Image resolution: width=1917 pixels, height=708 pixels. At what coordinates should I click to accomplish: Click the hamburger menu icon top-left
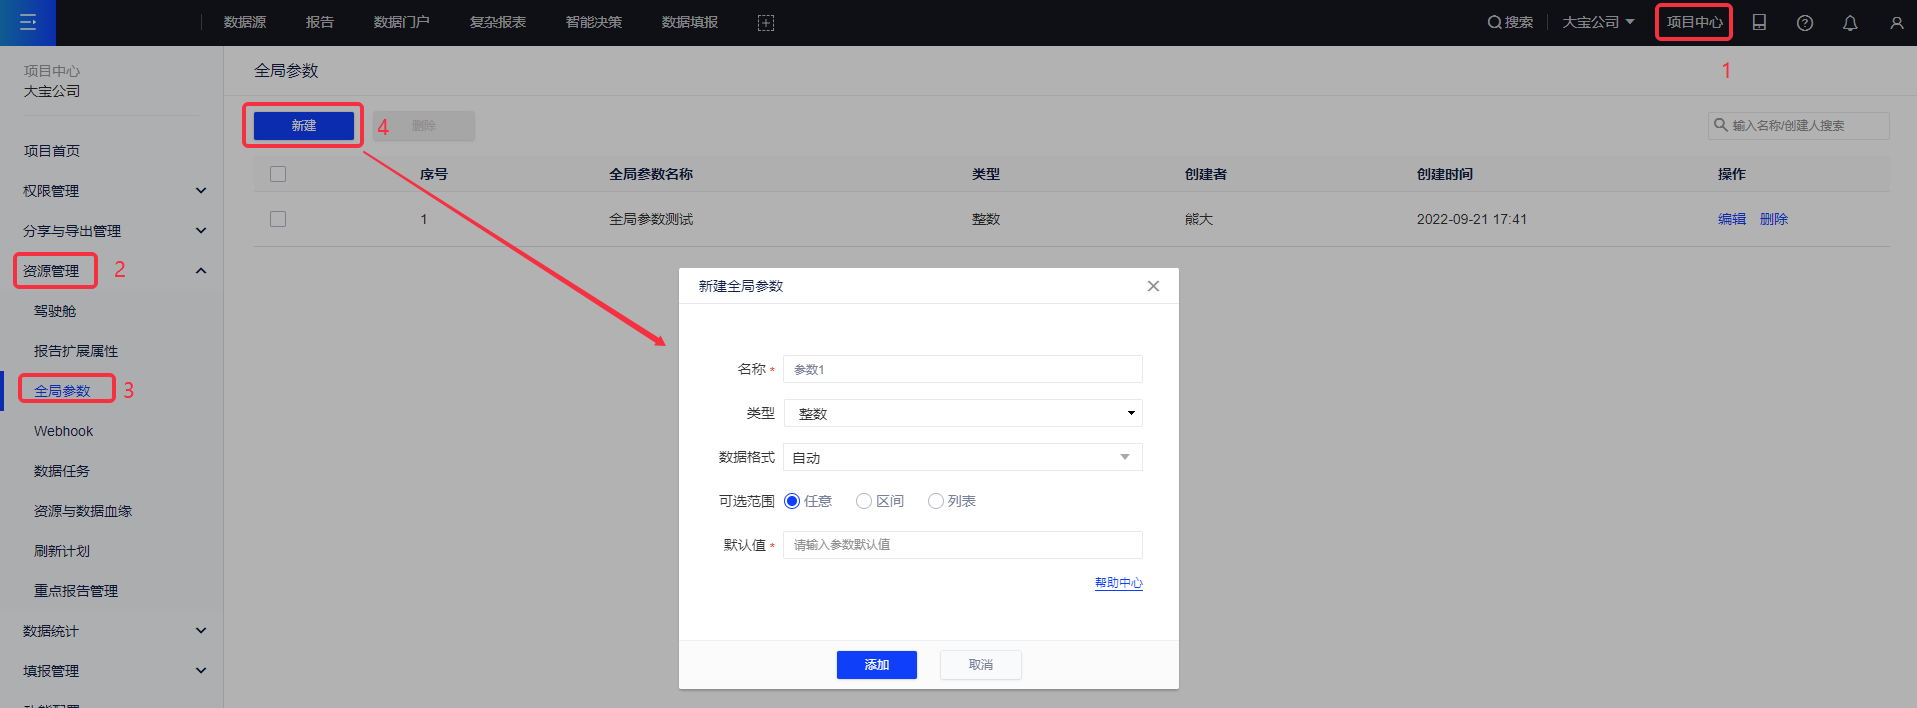click(x=28, y=22)
